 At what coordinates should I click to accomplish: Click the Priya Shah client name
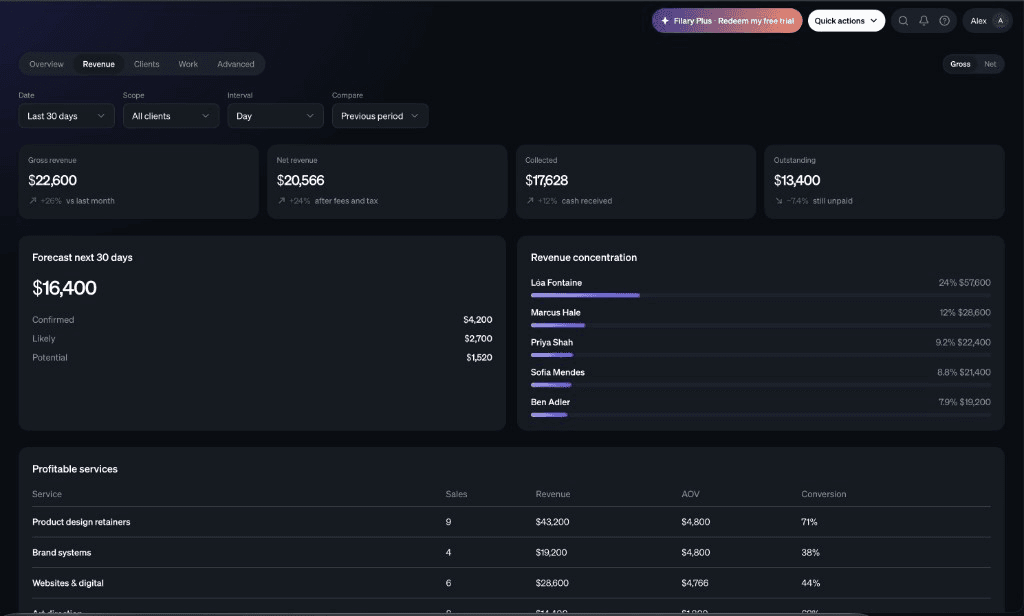tap(552, 342)
